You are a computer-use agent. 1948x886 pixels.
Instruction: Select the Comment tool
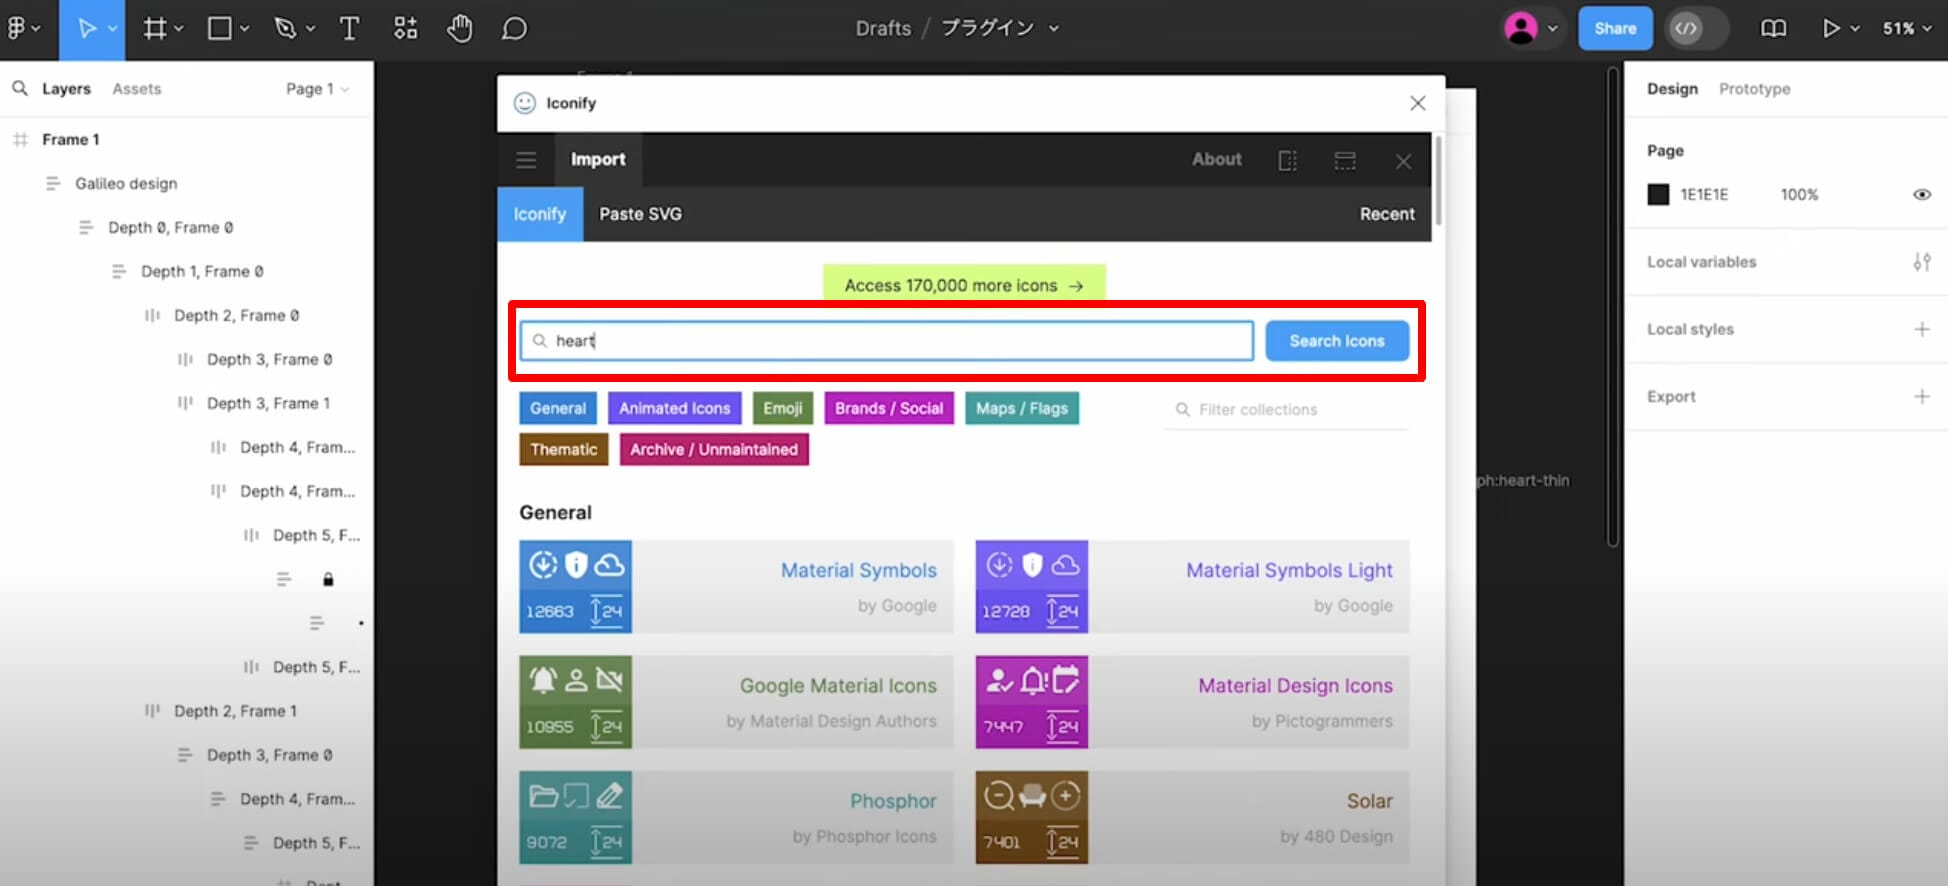(514, 28)
